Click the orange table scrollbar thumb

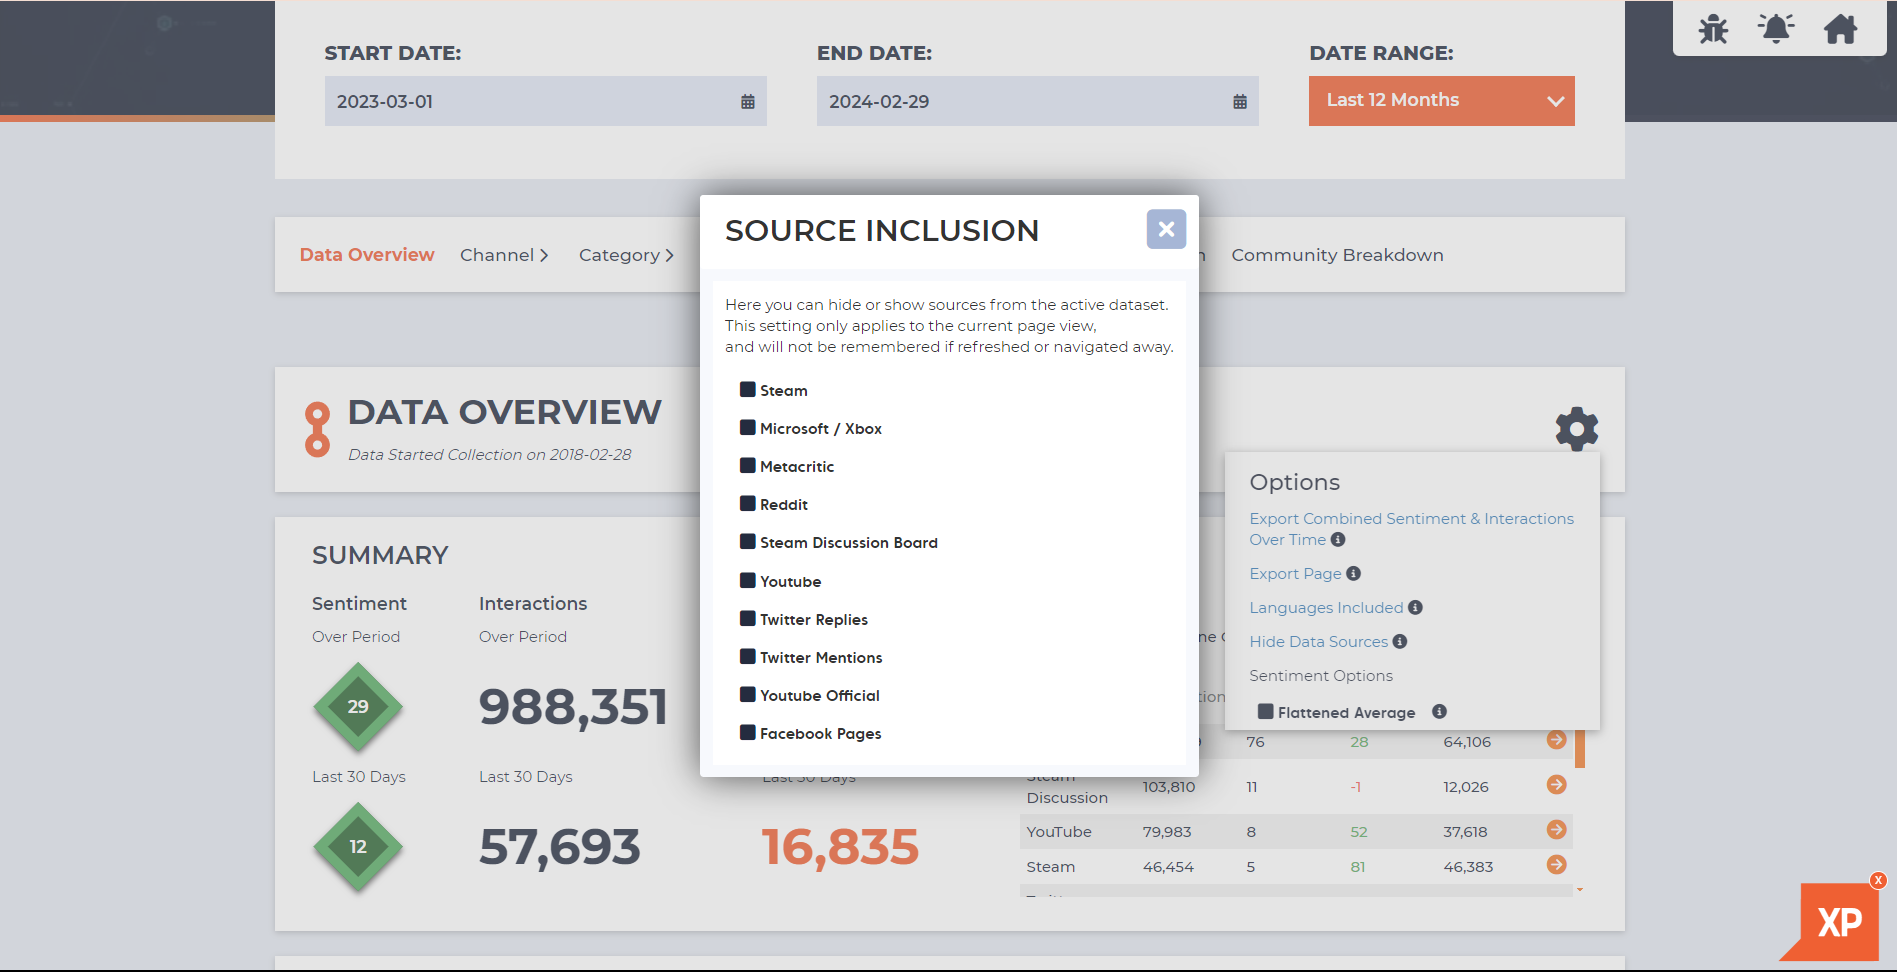(x=1580, y=748)
